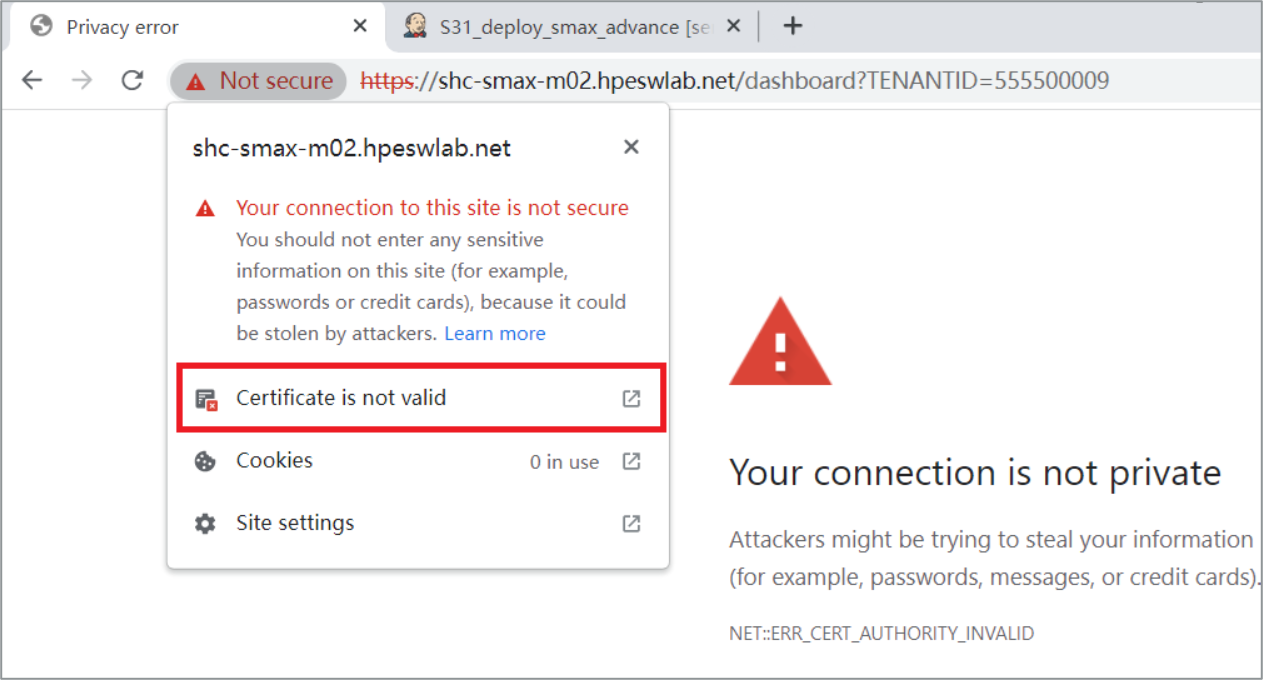Open the Cookies entry
1263x680 pixels.
274,461
